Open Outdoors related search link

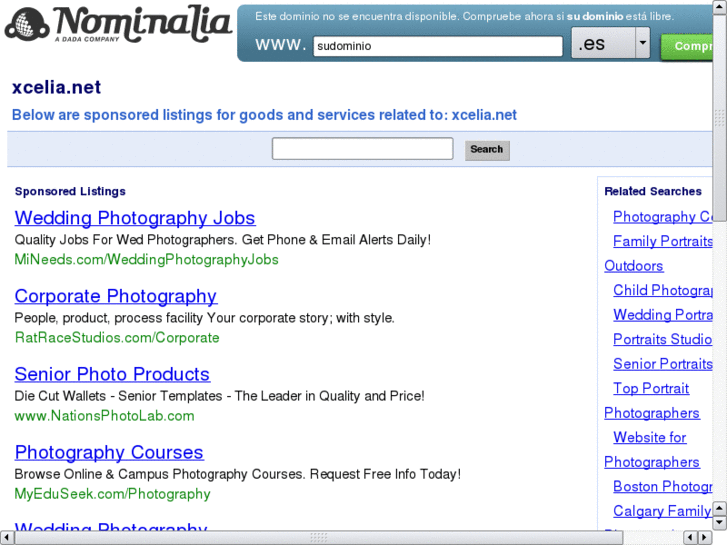(x=634, y=266)
